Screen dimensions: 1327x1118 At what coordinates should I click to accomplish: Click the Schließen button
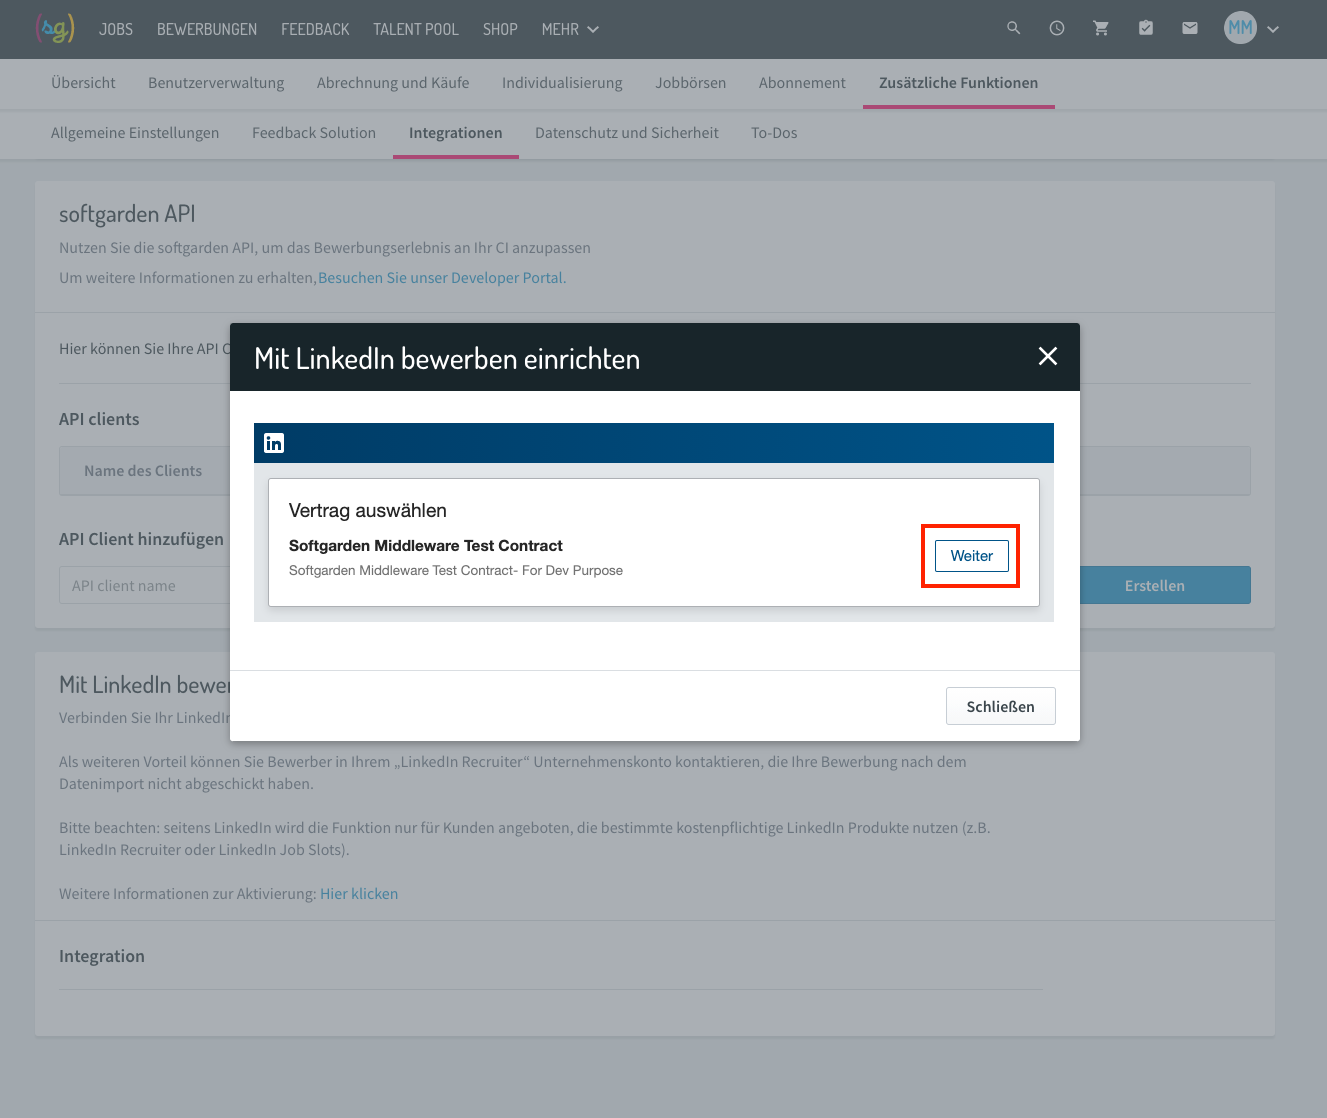(1000, 706)
